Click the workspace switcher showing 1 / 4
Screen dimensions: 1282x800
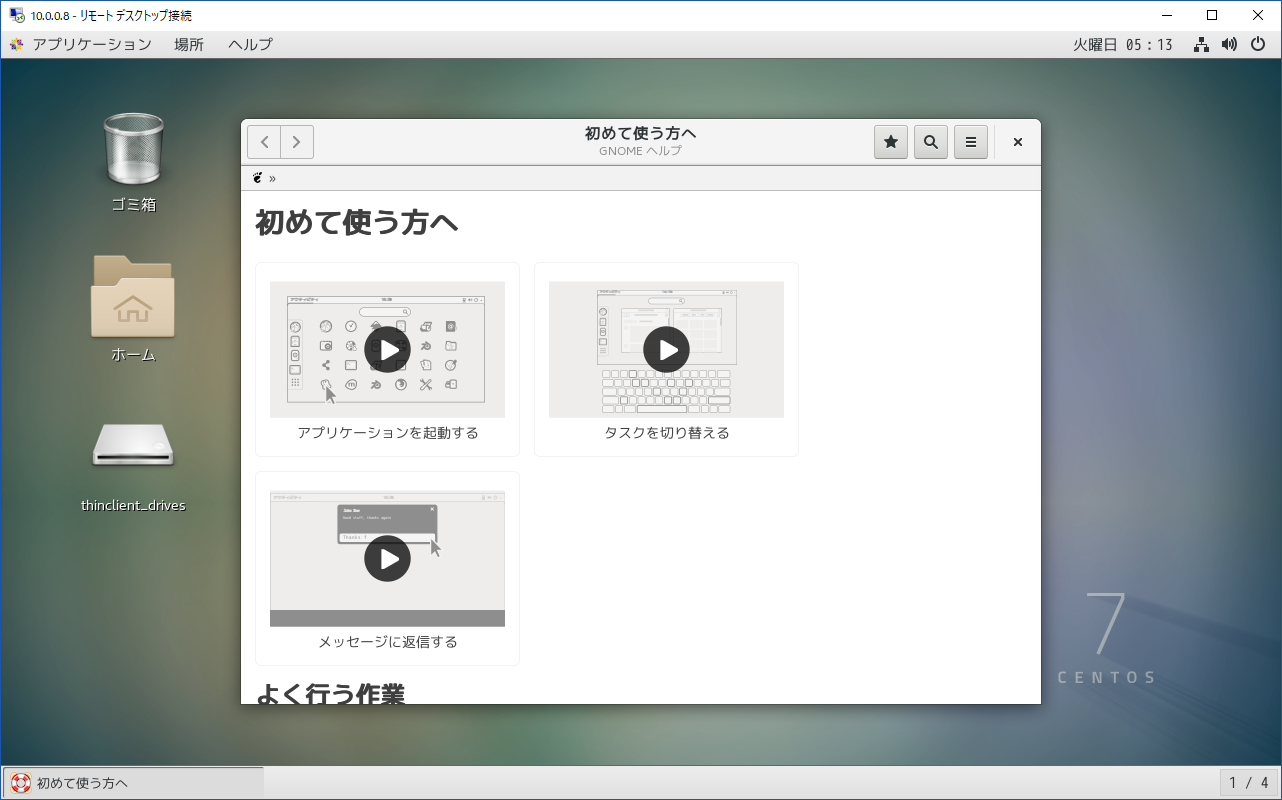[1249, 782]
